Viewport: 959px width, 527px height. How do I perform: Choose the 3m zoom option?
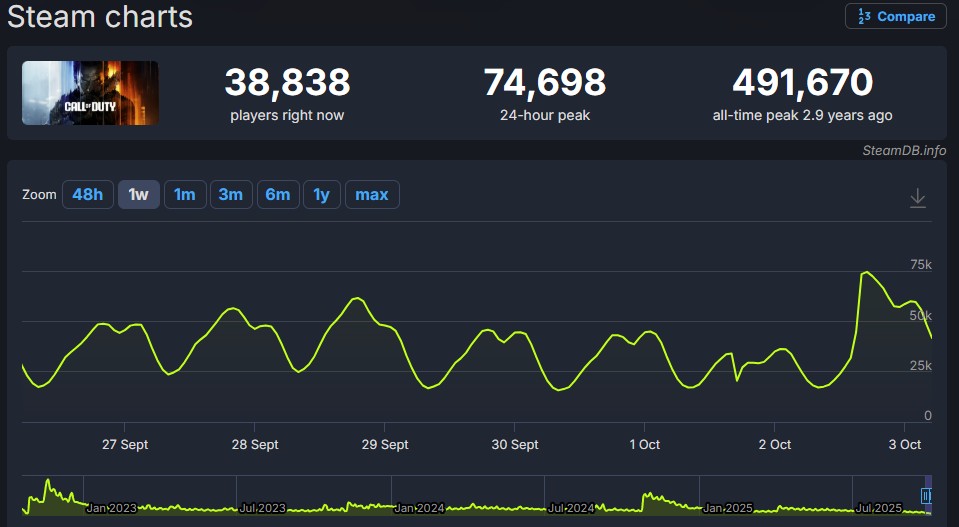pos(230,194)
